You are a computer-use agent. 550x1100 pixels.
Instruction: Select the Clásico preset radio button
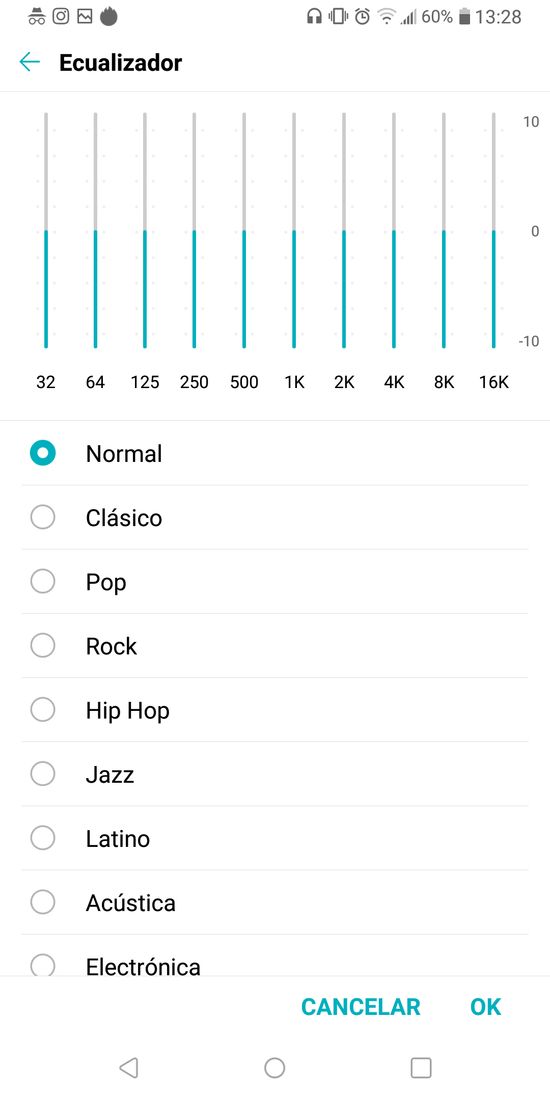43,518
